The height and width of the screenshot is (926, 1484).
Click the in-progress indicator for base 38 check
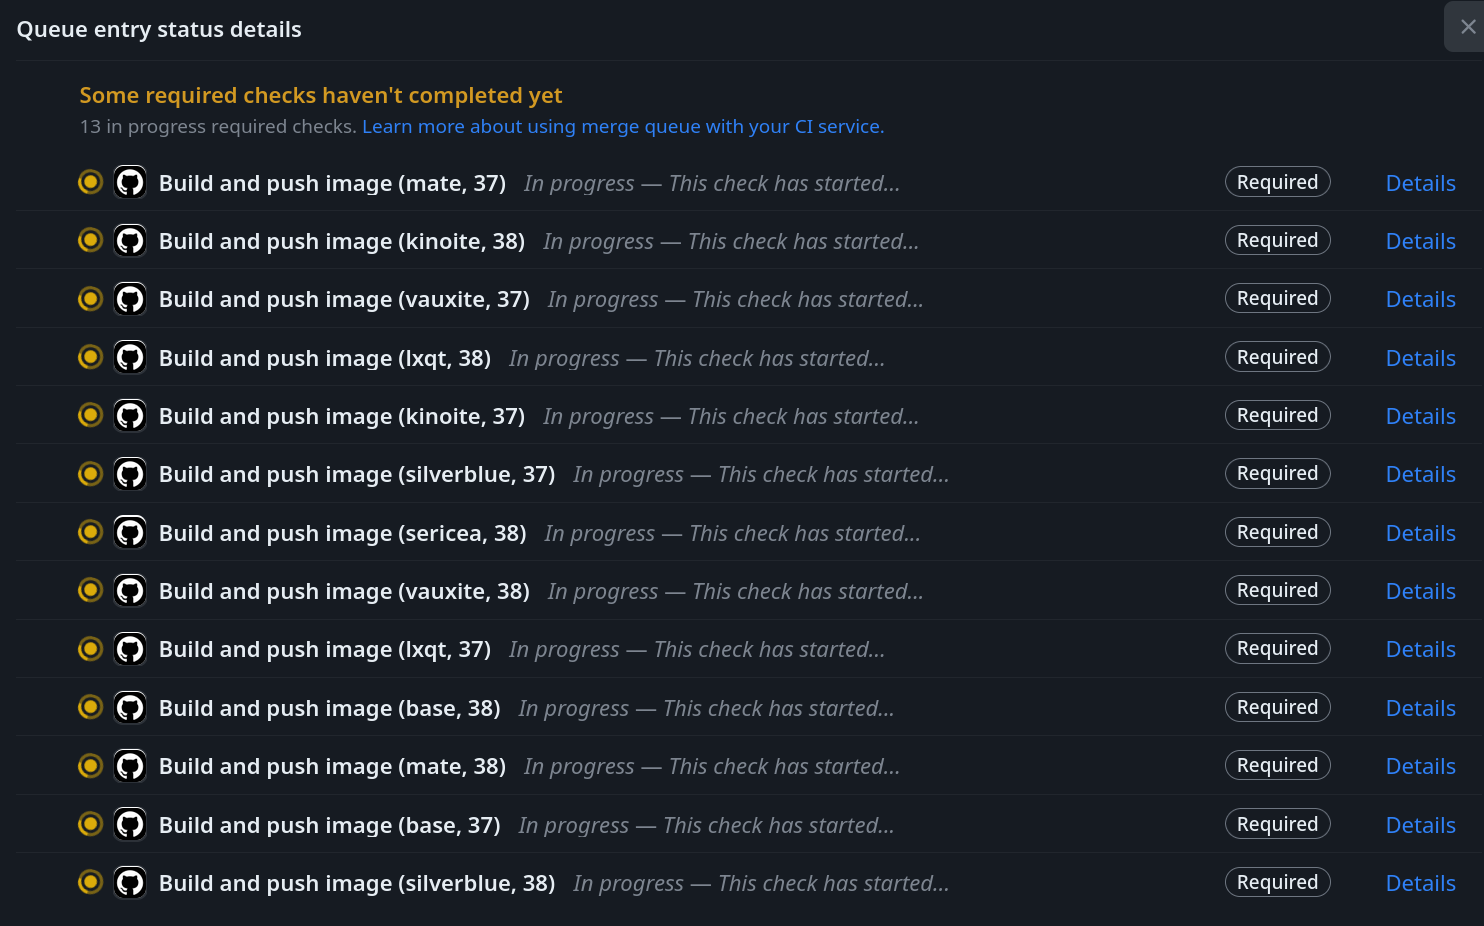point(90,706)
